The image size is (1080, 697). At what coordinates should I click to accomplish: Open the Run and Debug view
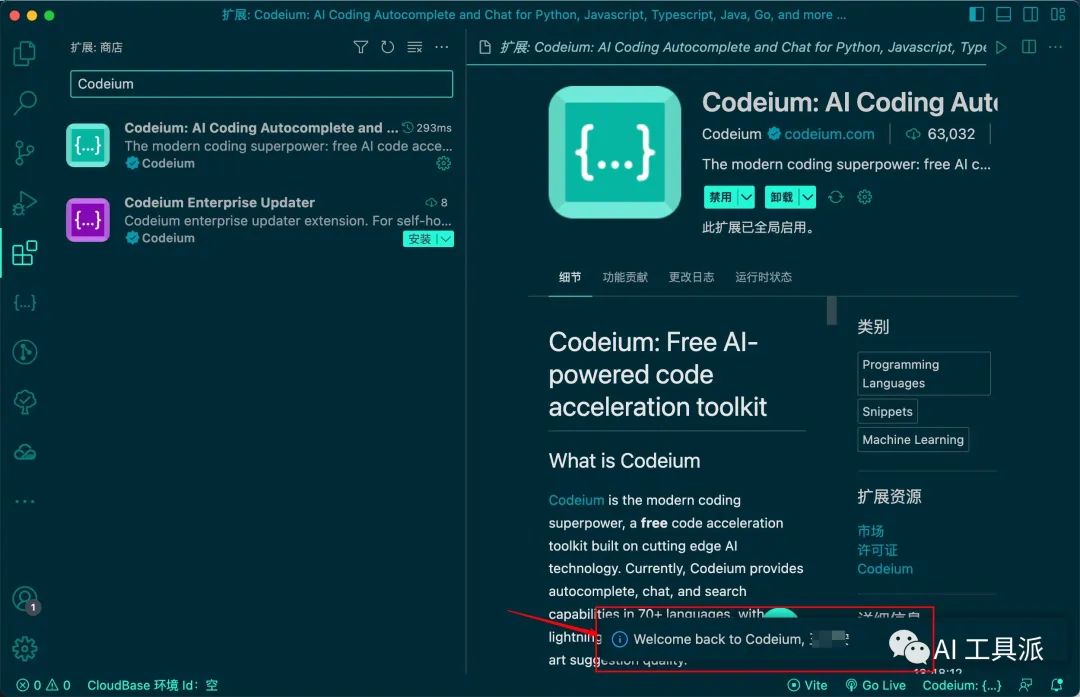(25, 203)
